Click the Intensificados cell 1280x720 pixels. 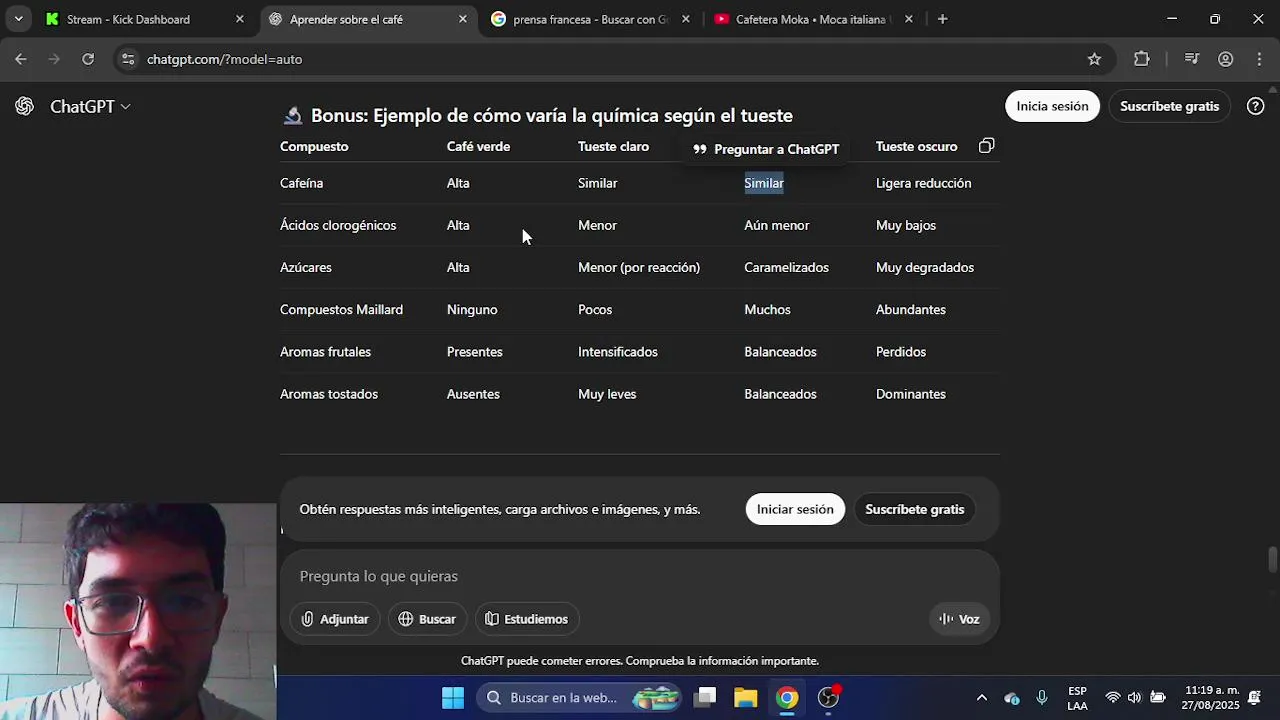618,352
